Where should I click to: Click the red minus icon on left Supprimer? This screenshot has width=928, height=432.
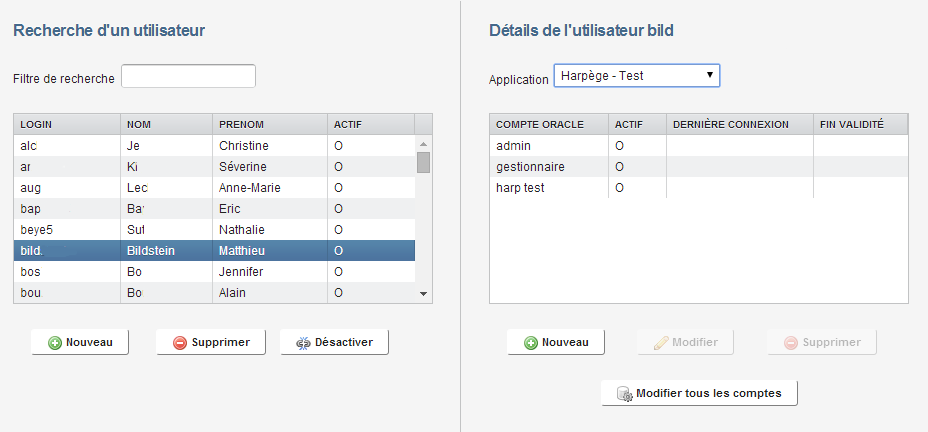(x=180, y=342)
